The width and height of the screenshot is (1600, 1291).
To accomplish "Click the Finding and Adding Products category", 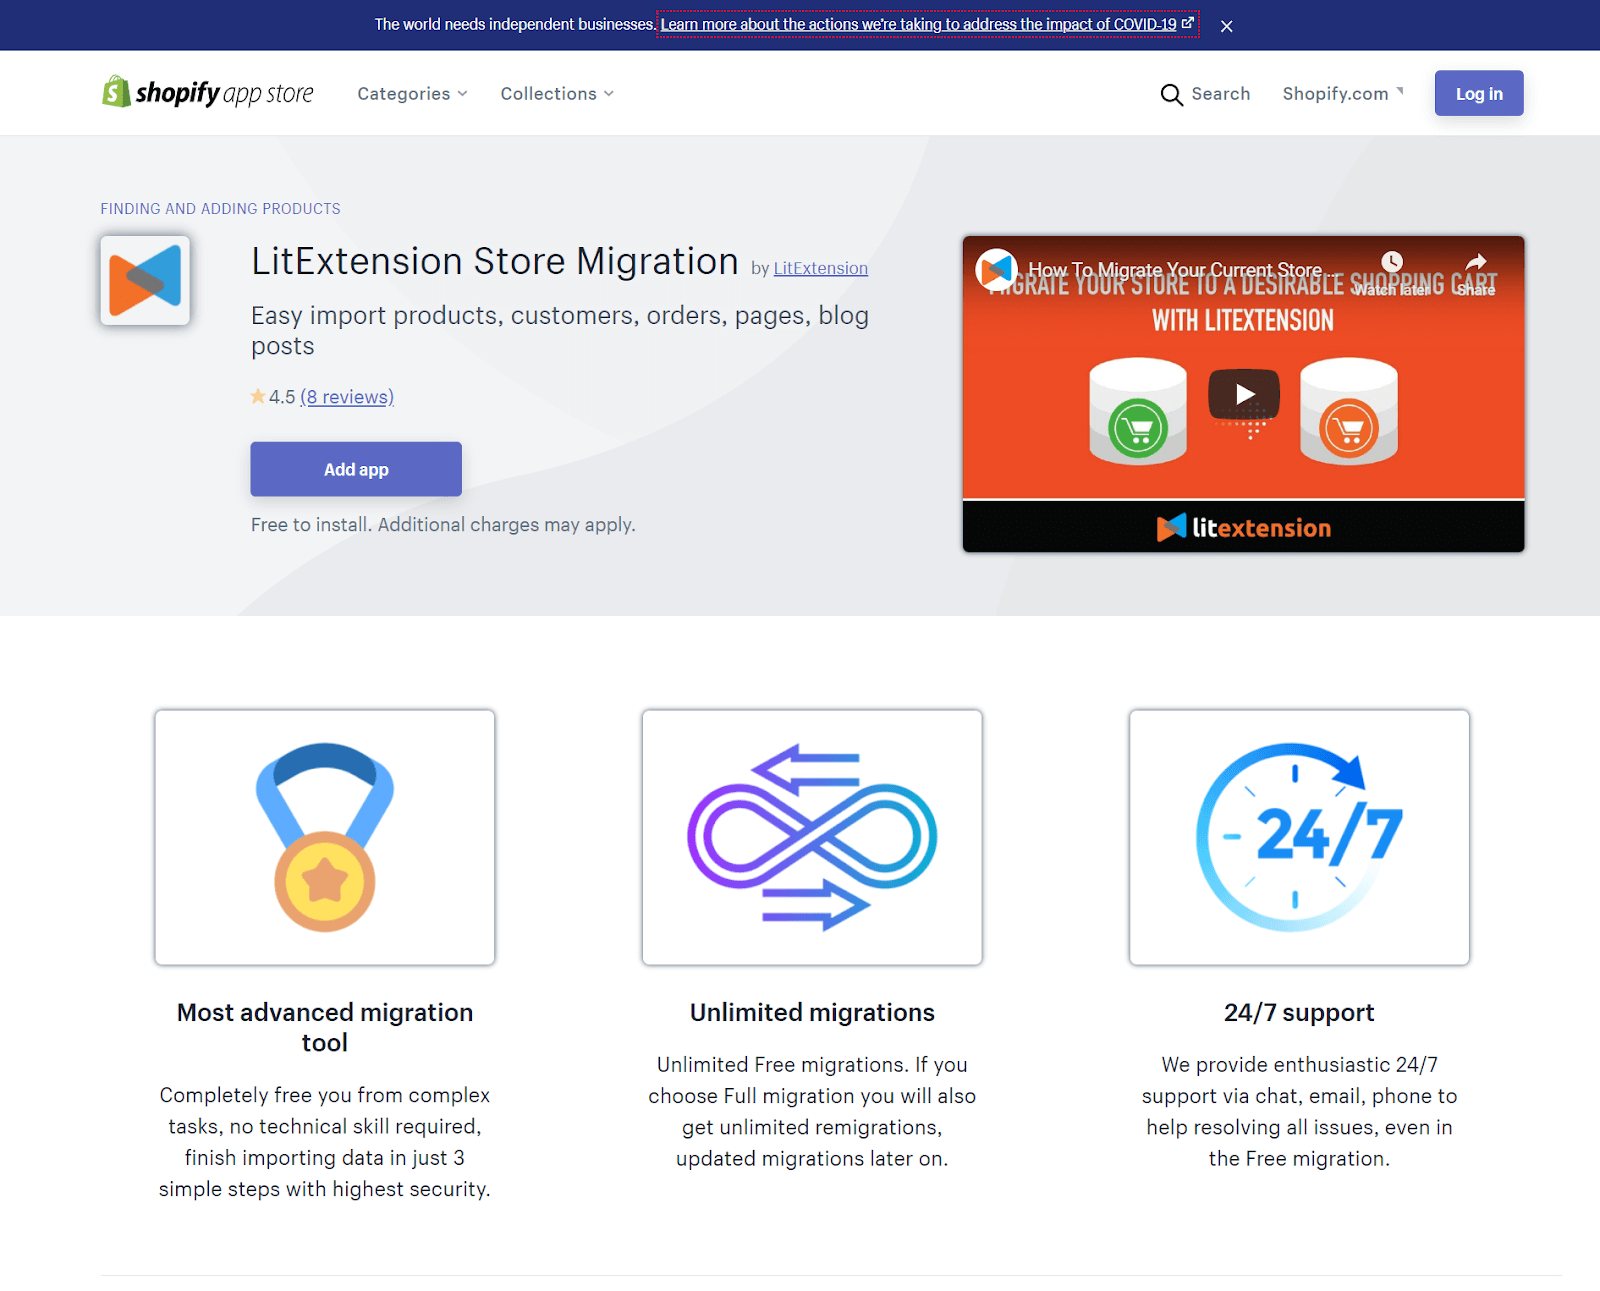I will click(220, 209).
